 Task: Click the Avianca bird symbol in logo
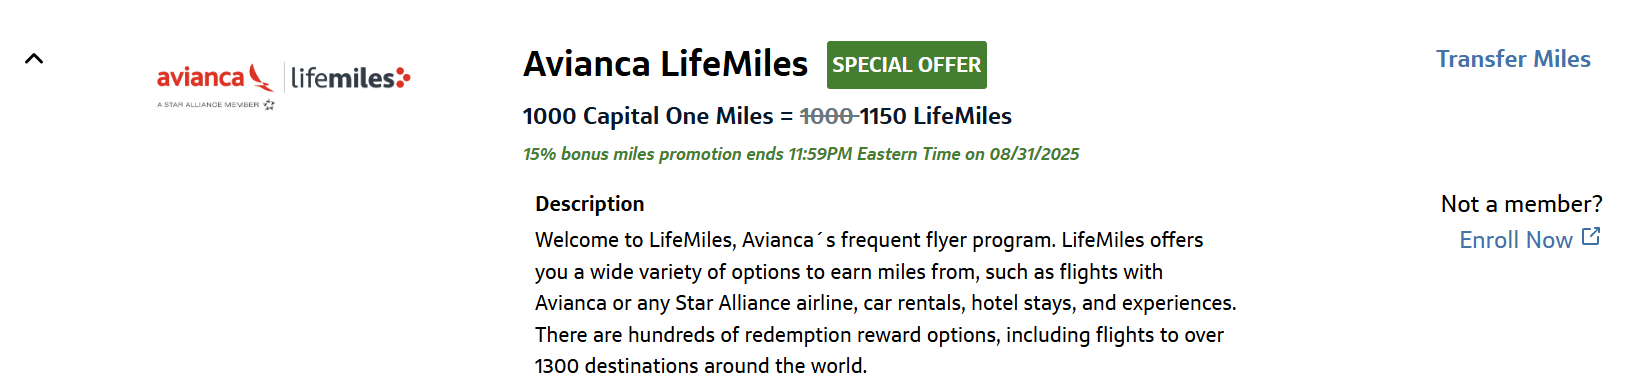click(261, 77)
